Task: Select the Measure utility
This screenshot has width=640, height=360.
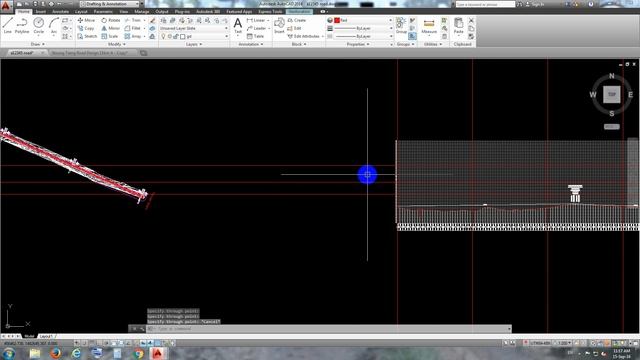Action: [429, 26]
